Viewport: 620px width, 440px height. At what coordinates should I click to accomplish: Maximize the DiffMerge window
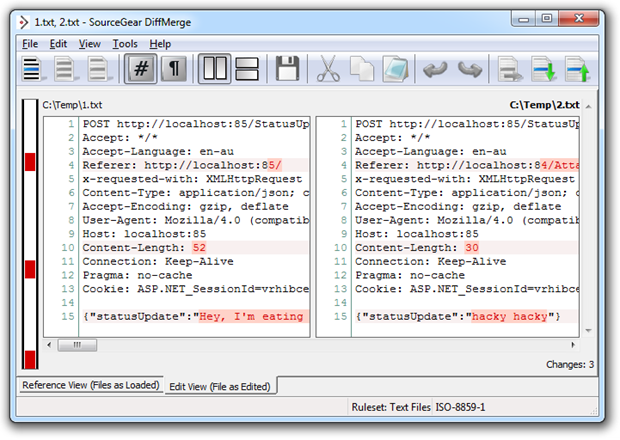(x=547, y=19)
